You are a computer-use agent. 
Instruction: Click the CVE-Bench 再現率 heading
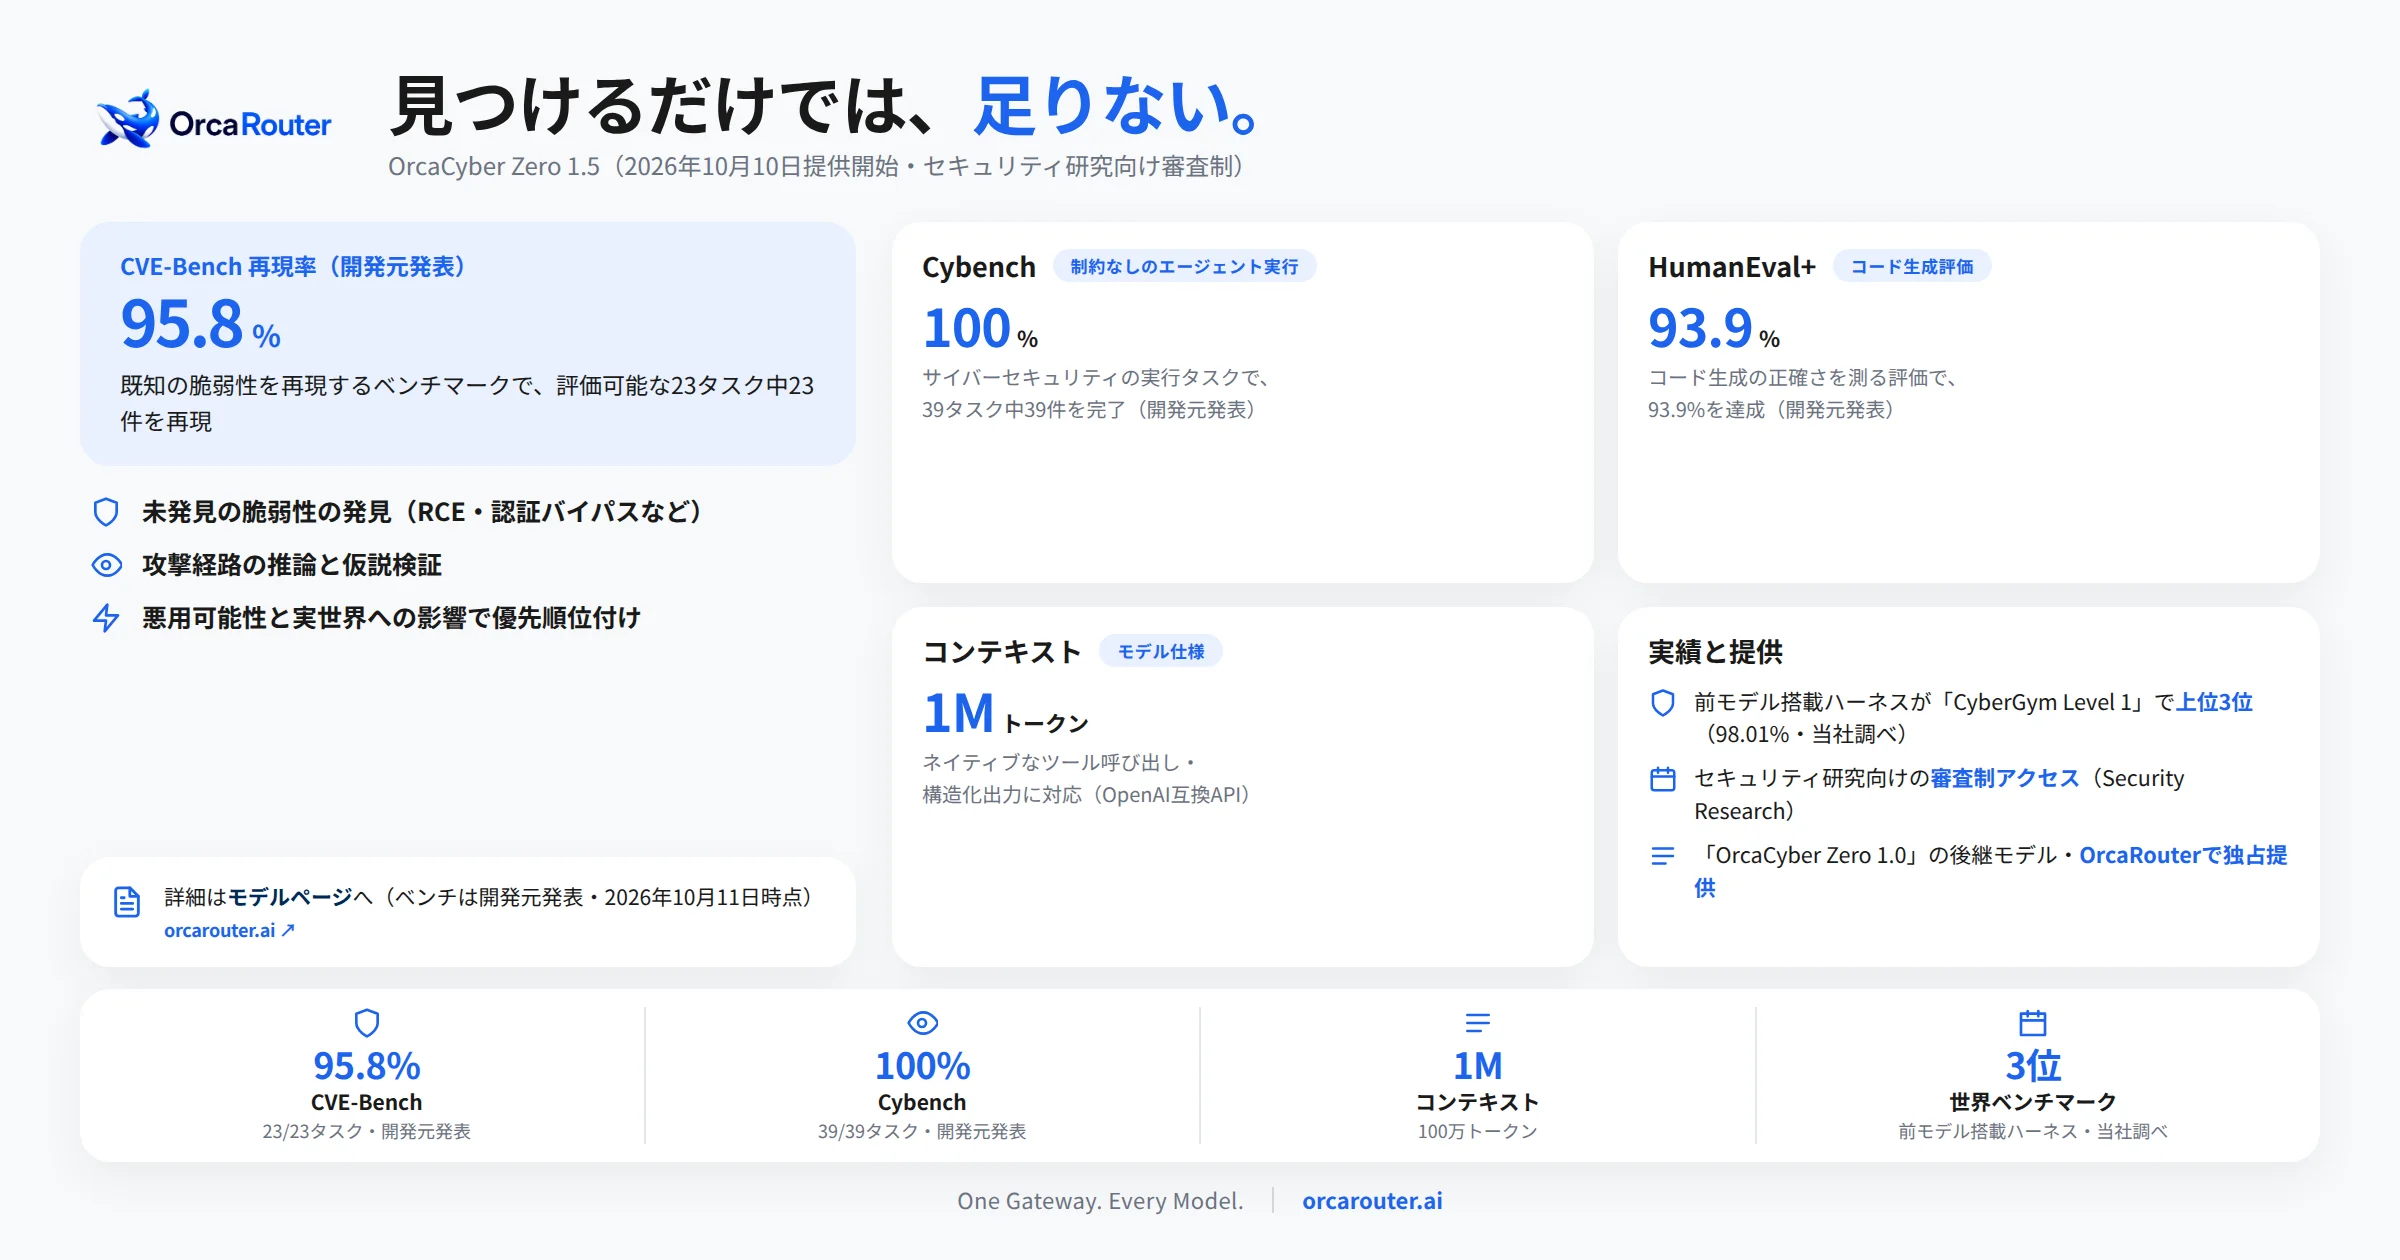click(293, 267)
